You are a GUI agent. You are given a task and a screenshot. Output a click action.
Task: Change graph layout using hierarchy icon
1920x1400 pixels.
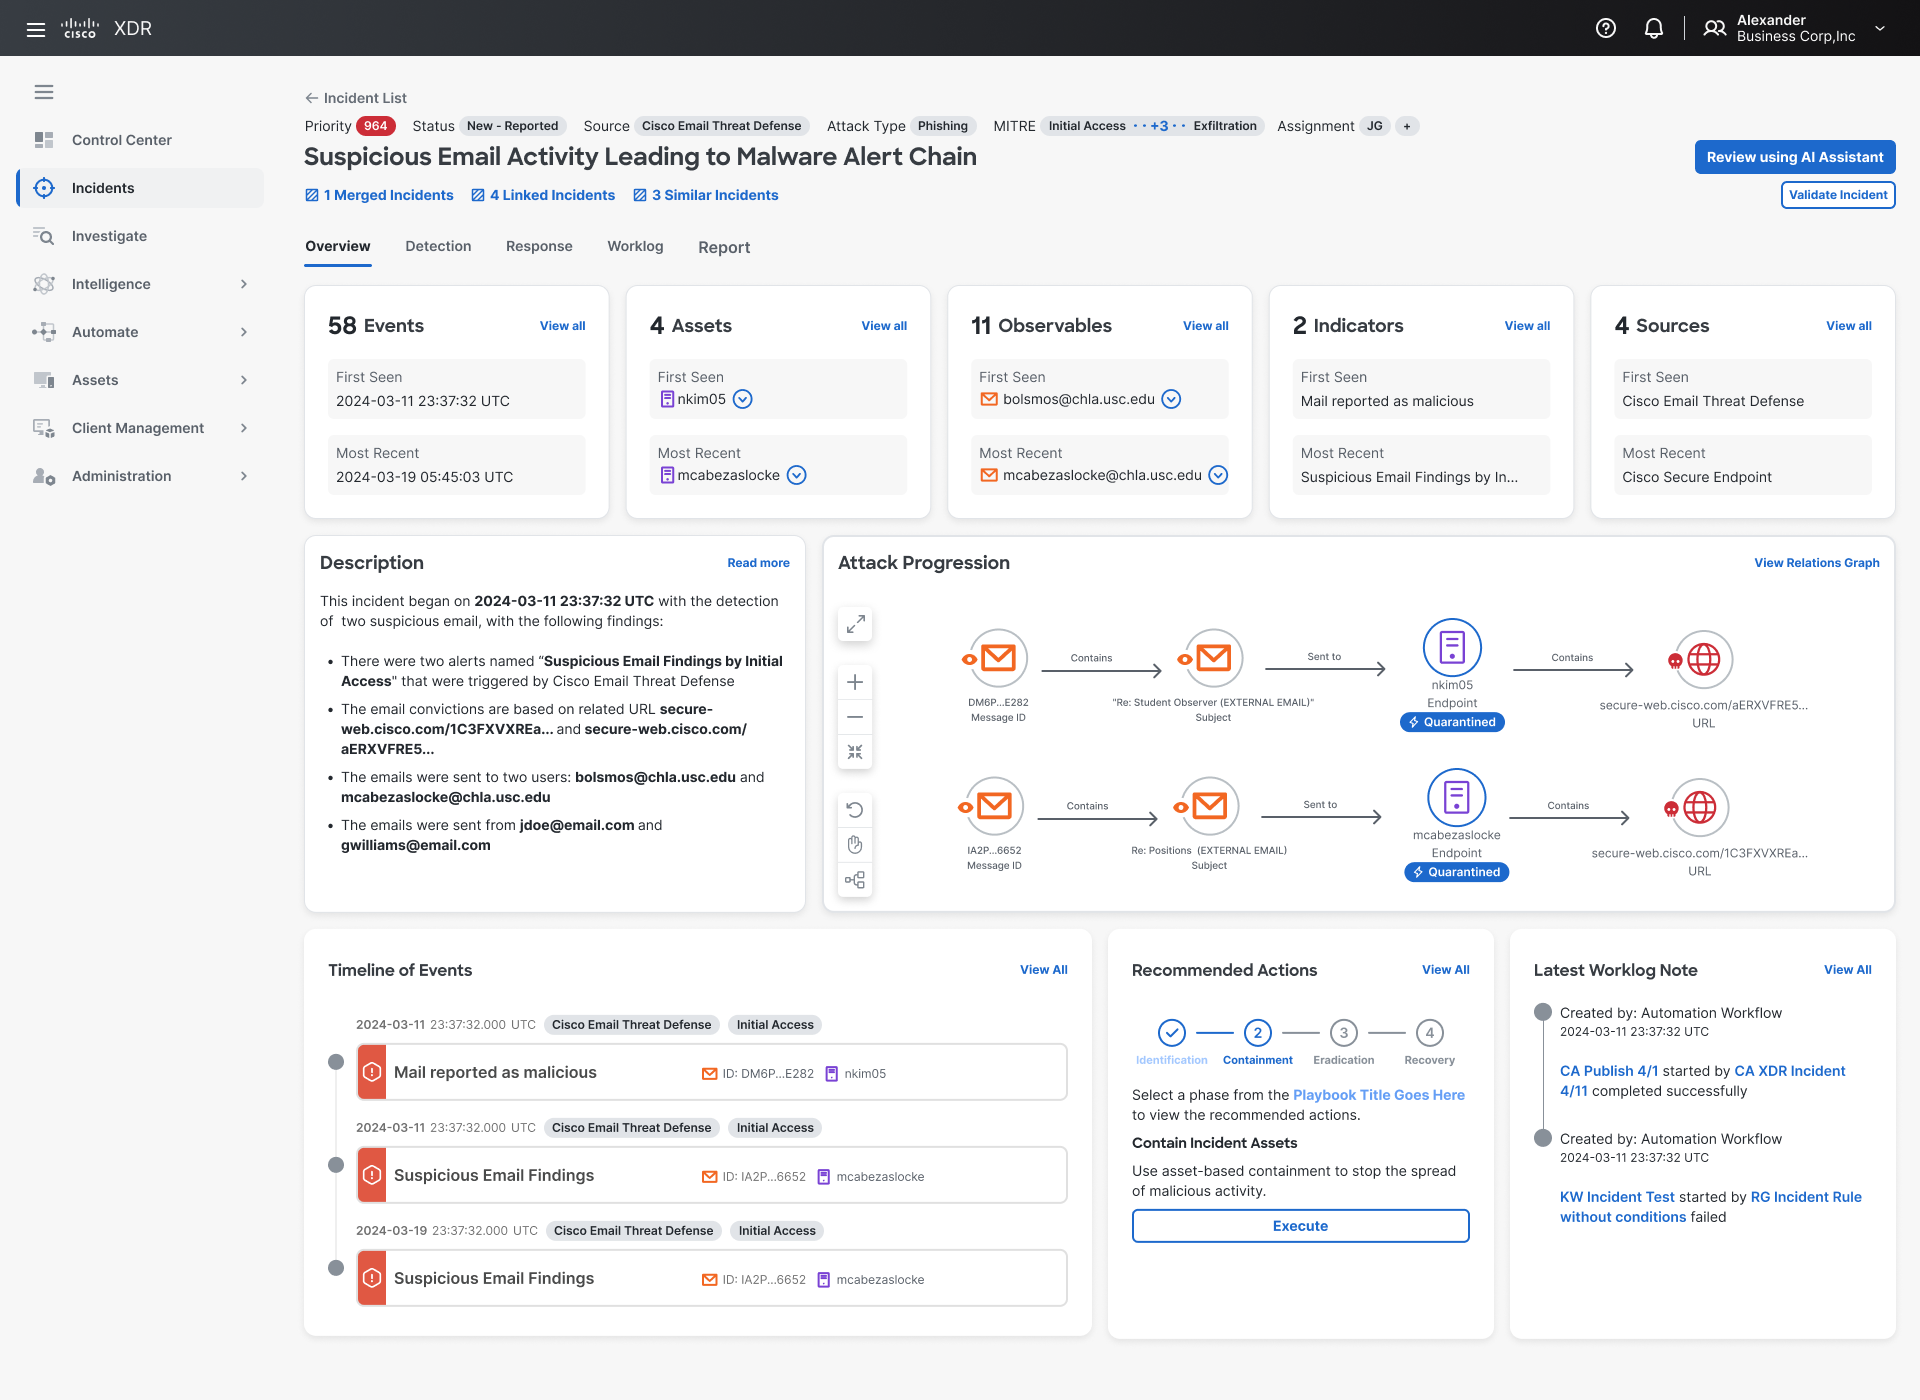(855, 880)
